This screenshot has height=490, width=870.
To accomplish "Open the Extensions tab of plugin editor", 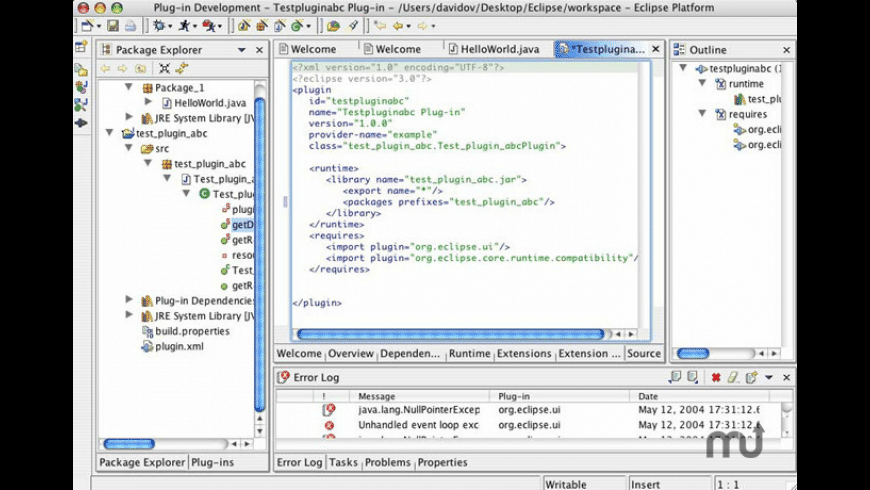I will click(524, 353).
